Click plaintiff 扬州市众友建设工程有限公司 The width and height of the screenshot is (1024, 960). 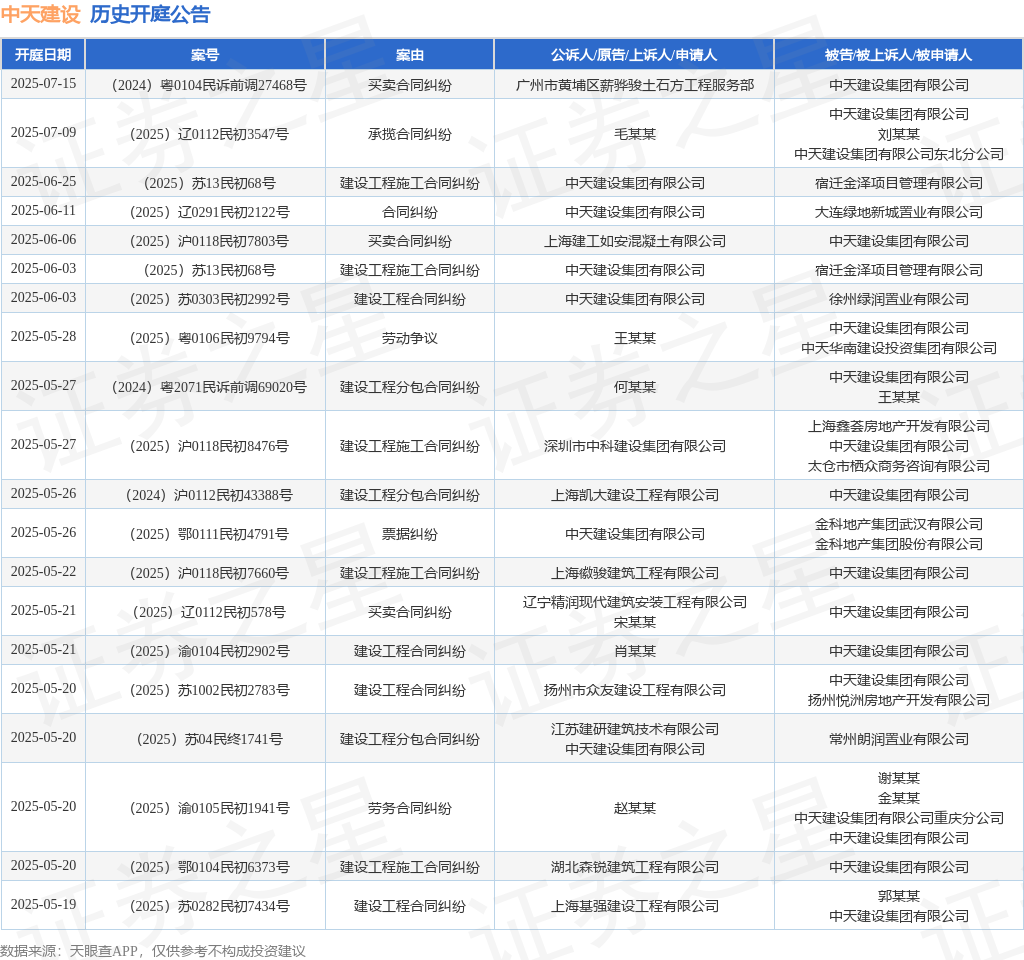point(635,690)
